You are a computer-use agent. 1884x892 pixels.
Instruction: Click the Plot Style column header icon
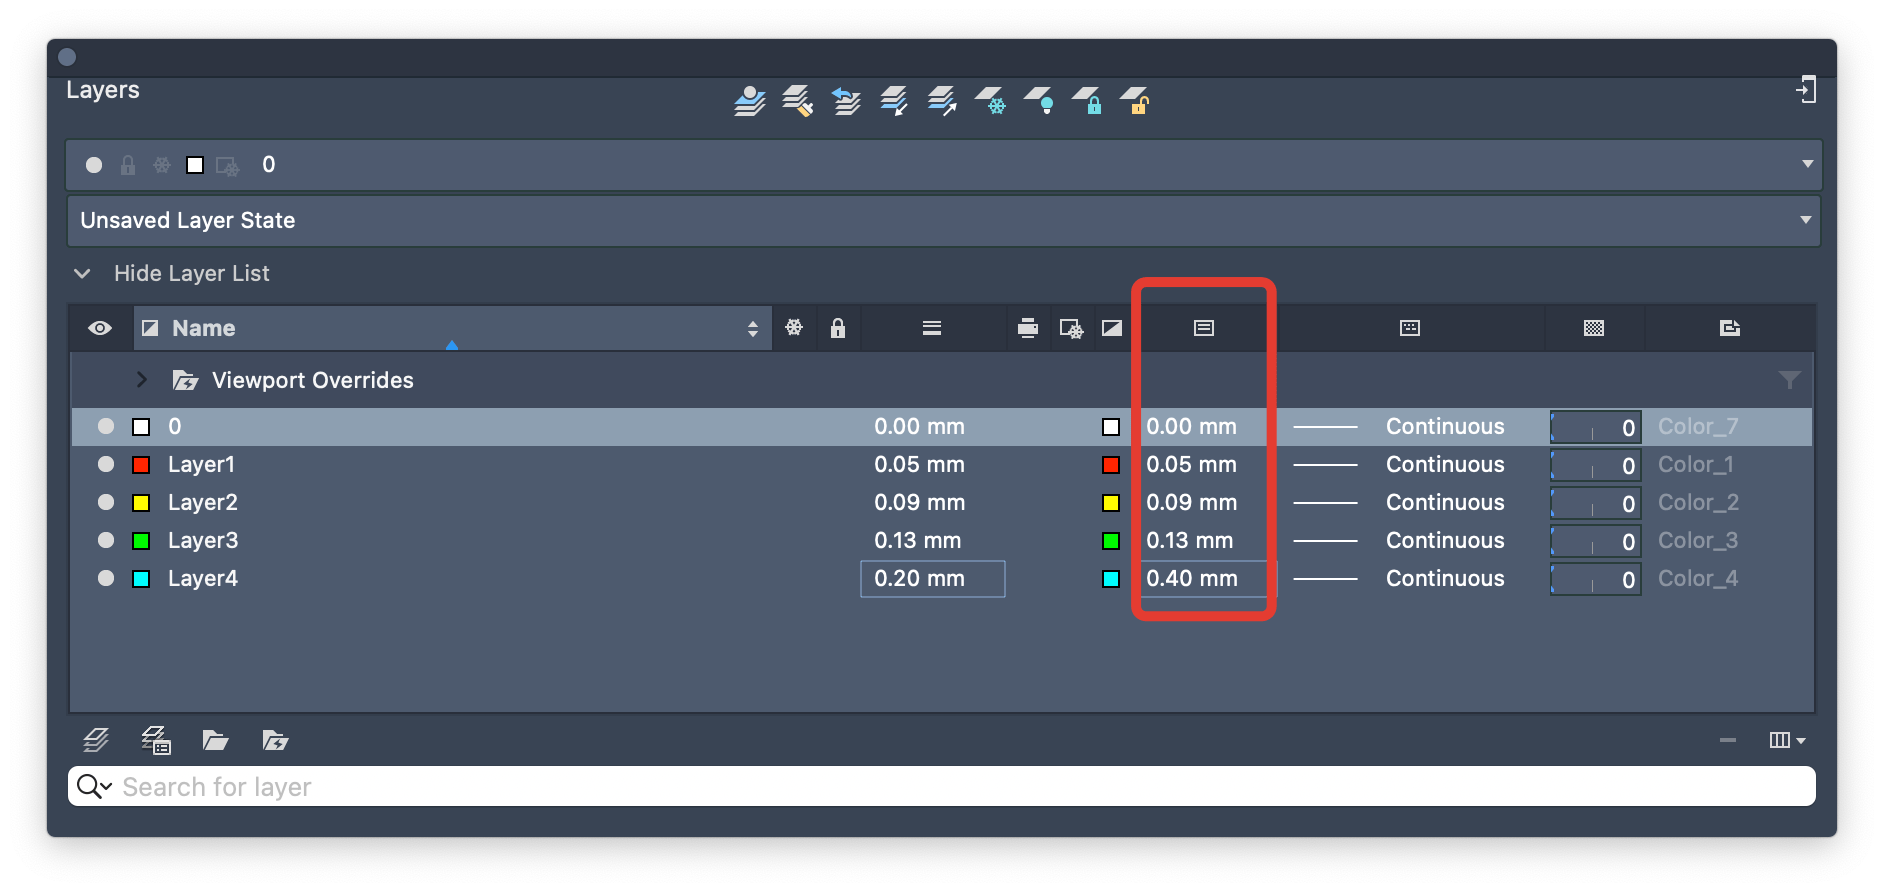(x=1730, y=328)
